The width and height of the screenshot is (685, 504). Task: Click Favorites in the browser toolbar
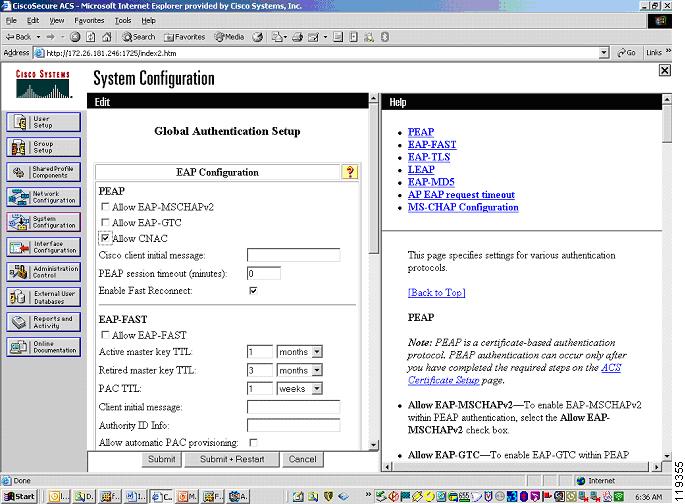tap(185, 37)
